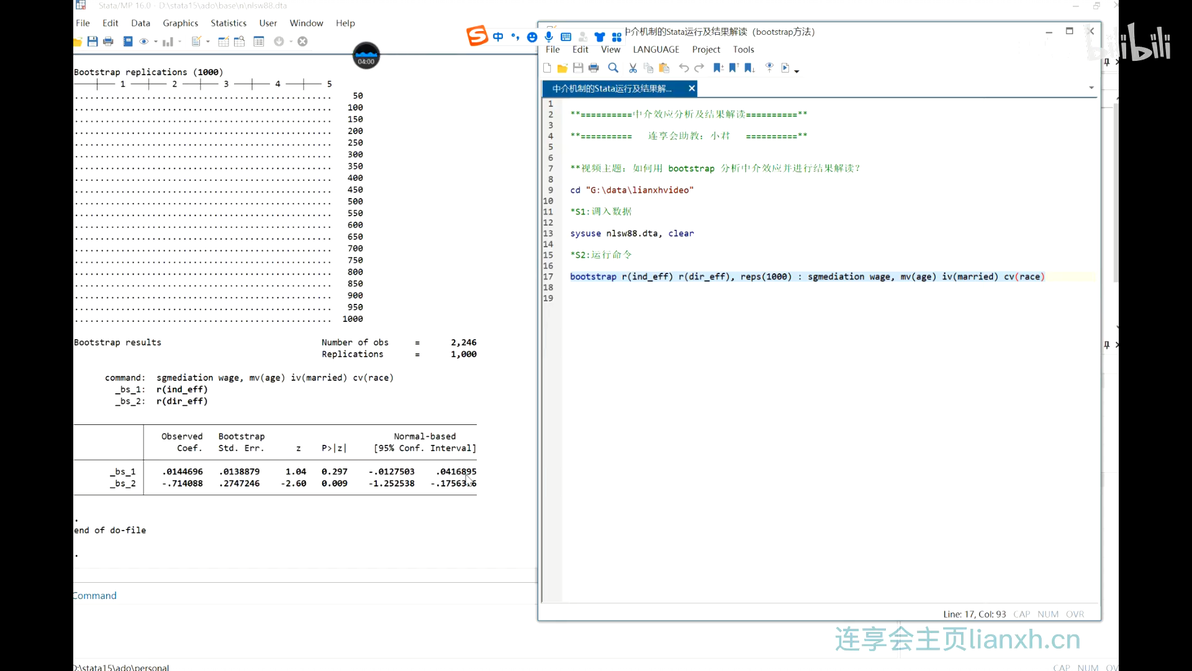
Task: Click the Execute do-file icon
Action: point(785,68)
